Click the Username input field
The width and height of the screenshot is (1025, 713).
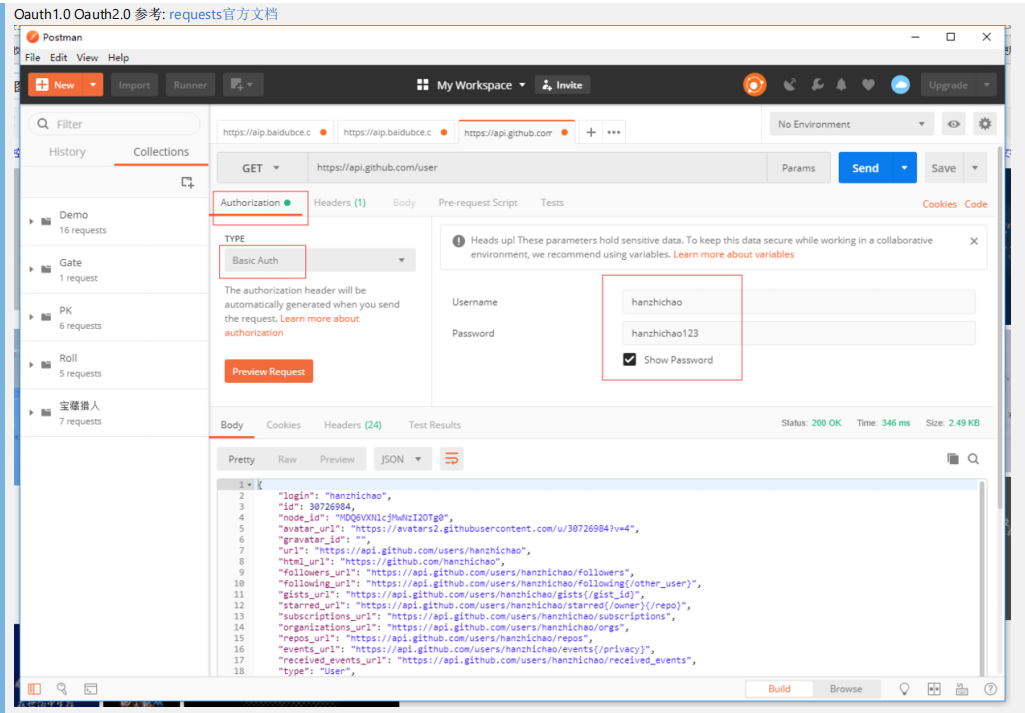coord(798,302)
